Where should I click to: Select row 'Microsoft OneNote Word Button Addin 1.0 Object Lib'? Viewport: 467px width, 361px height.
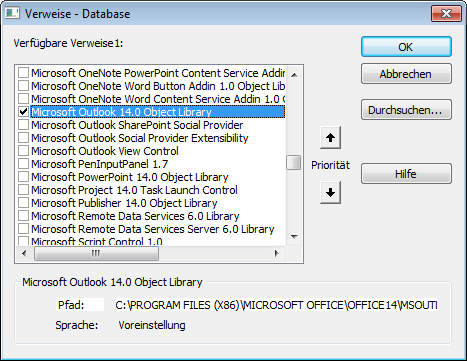pos(158,86)
